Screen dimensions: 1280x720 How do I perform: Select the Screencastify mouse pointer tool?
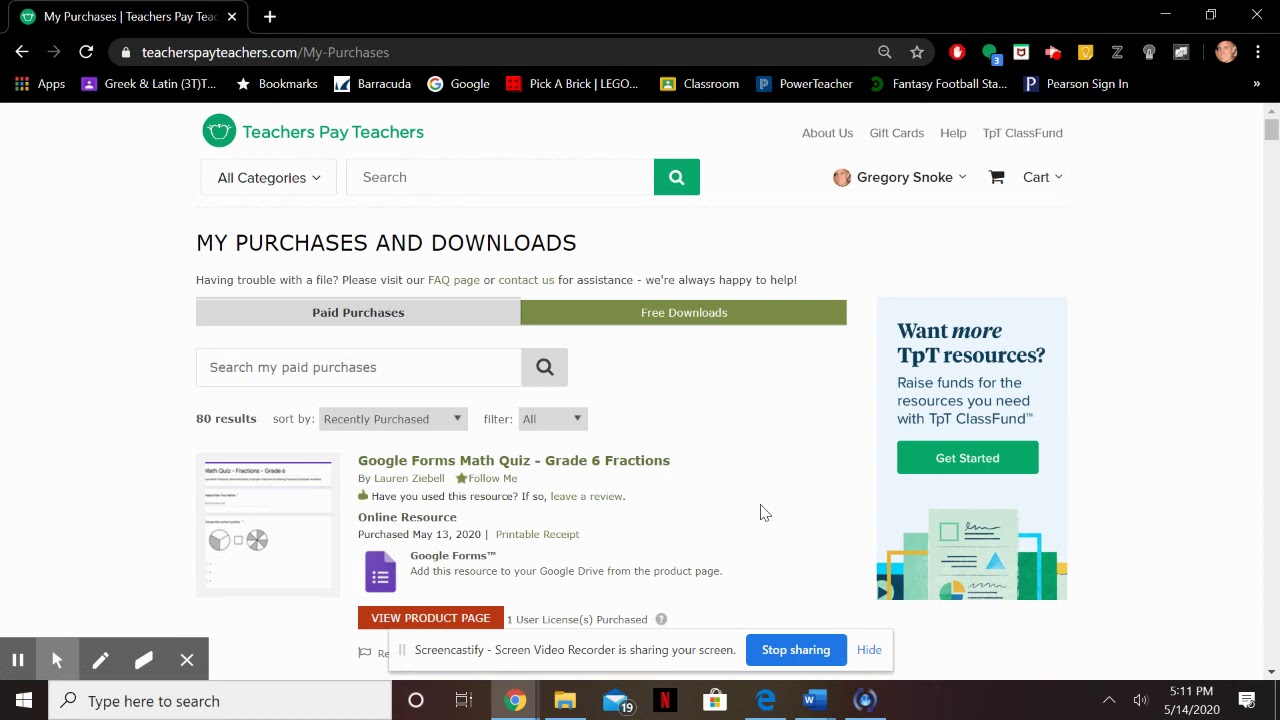coord(57,660)
